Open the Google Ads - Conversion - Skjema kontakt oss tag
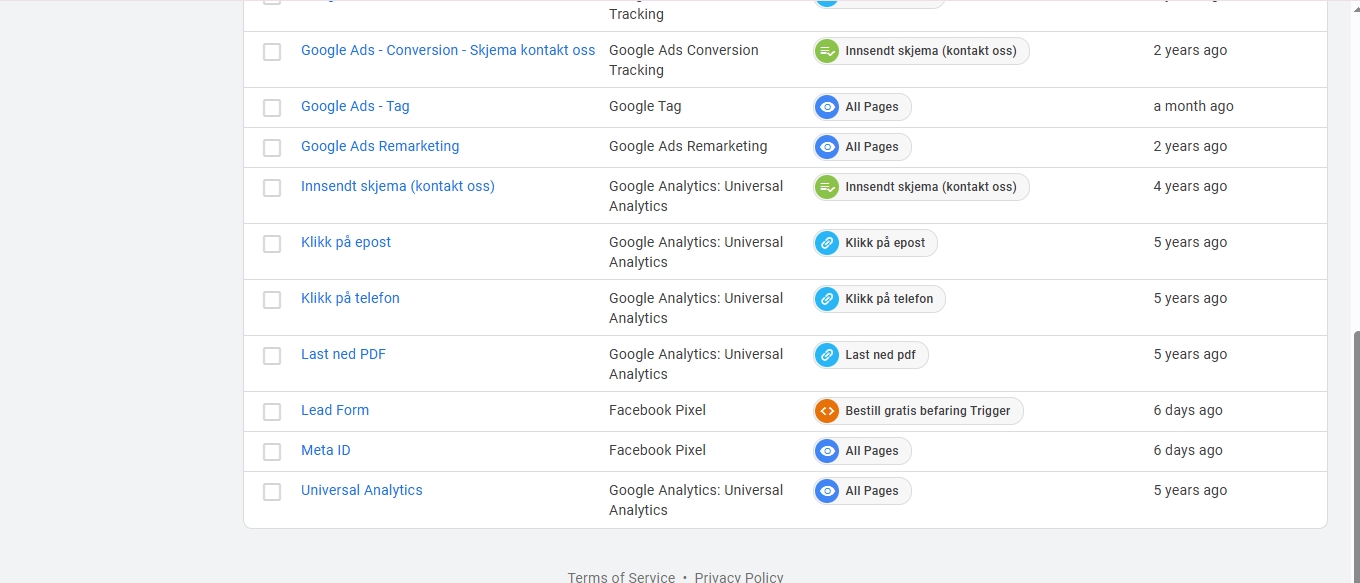Image resolution: width=1360 pixels, height=583 pixels. pos(448,50)
